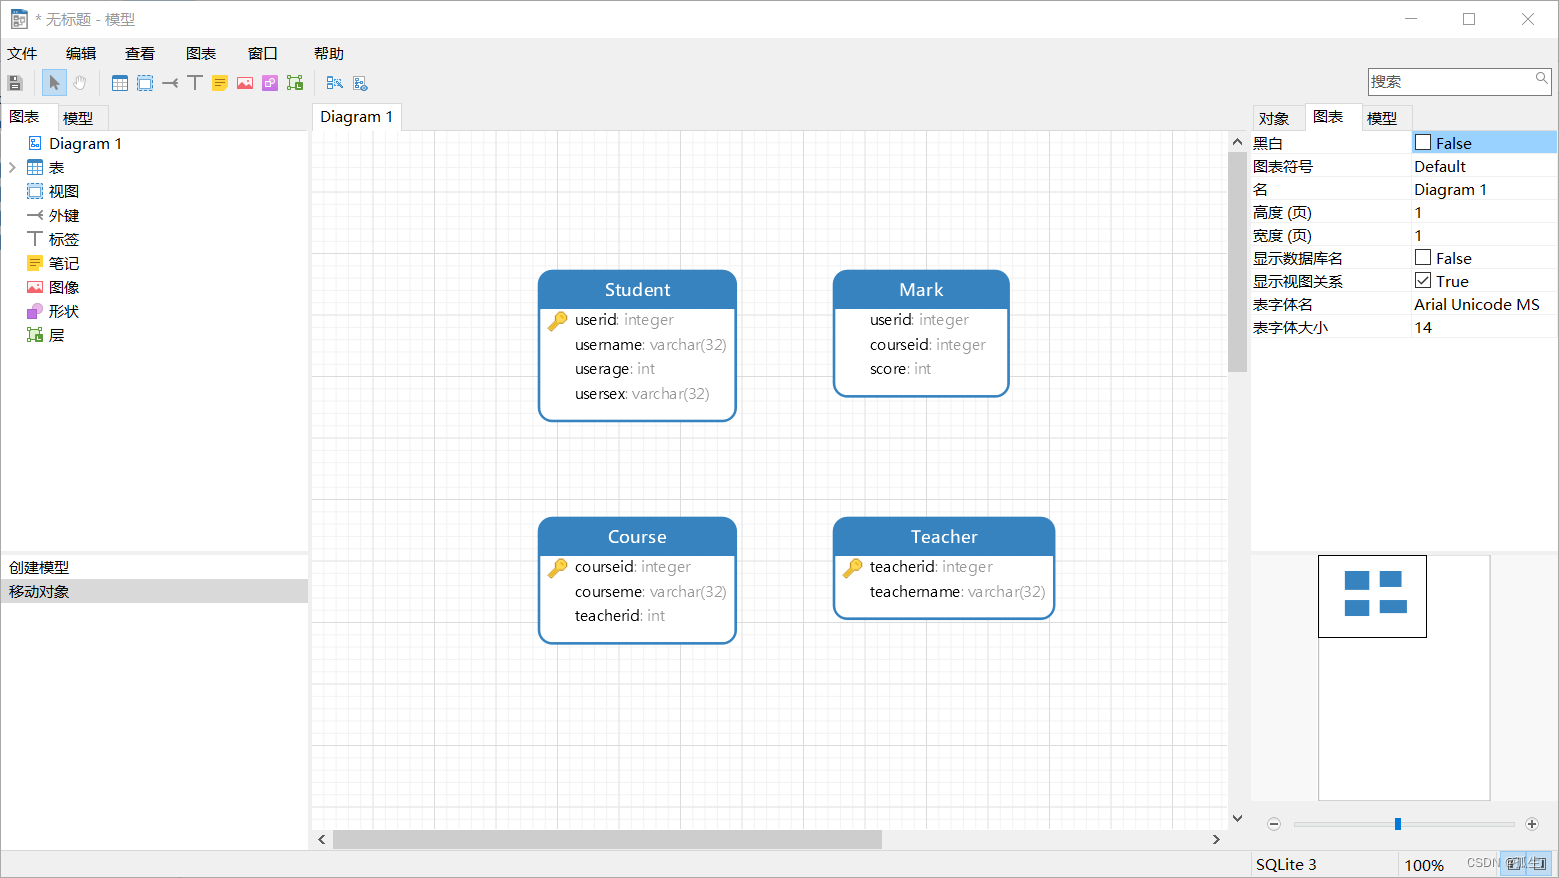
Task: Select the text label T tool
Action: [x=195, y=83]
